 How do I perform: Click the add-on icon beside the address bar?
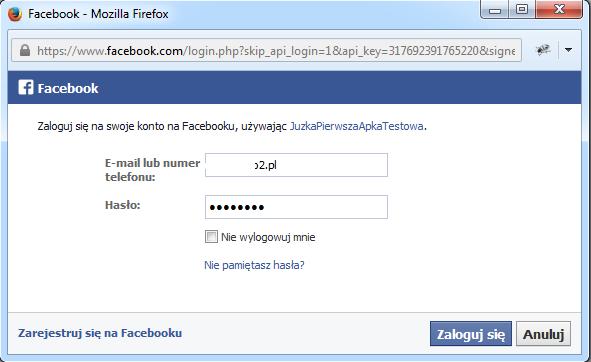543,50
